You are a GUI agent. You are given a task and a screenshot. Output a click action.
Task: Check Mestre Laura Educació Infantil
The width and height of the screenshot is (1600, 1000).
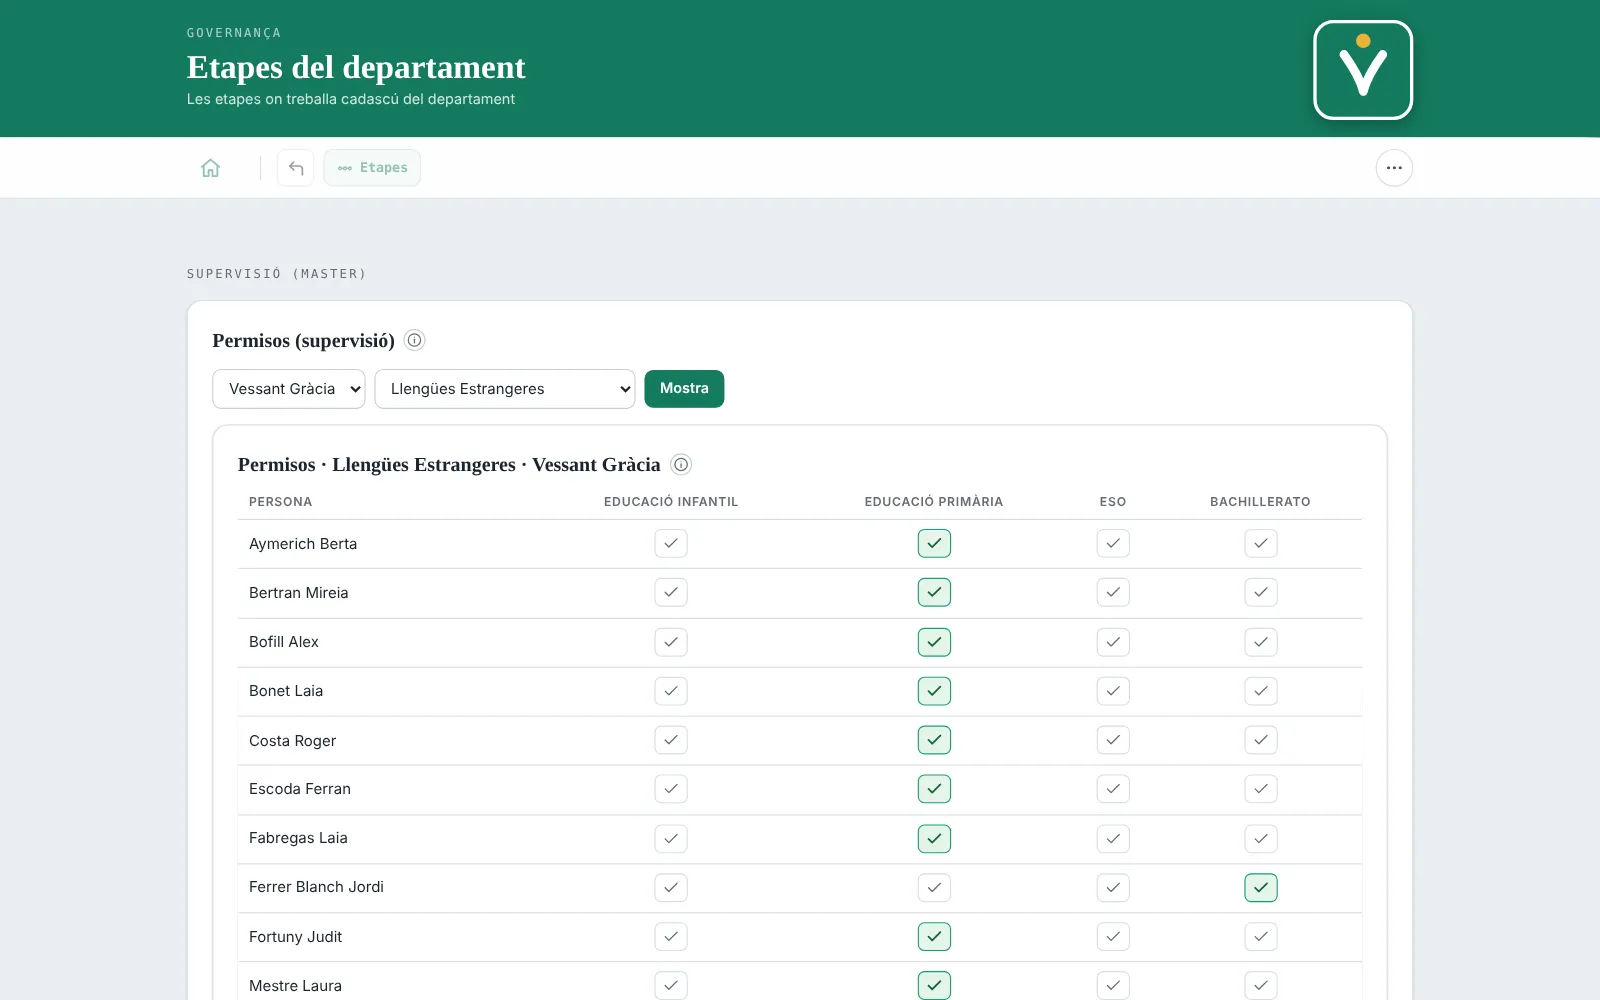[671, 985]
